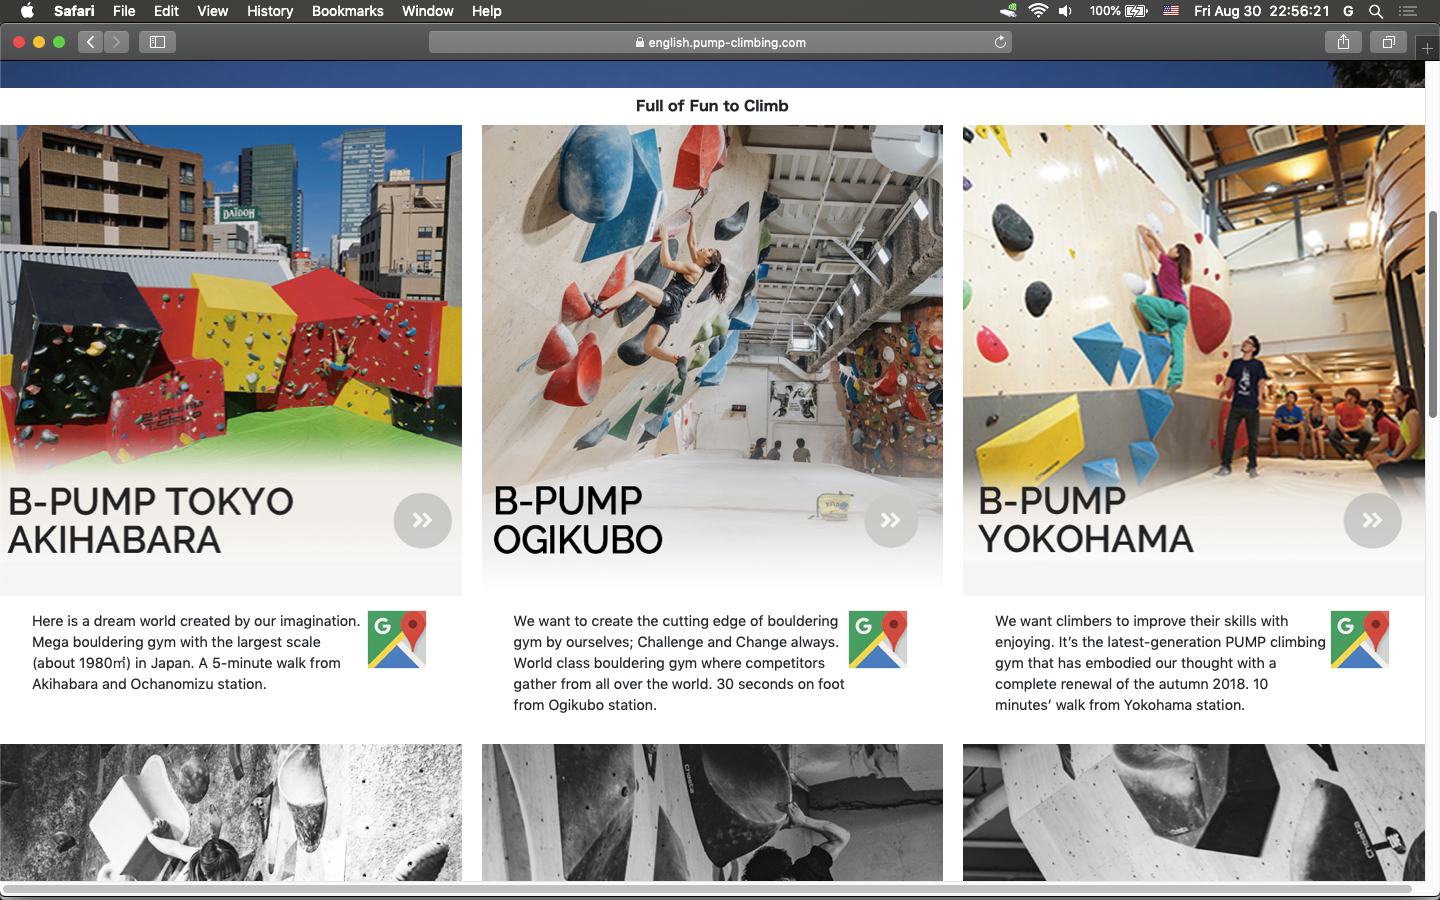The width and height of the screenshot is (1440, 900).
Task: Open the B-PUMP YOKOHAMA title link
Action: [x=1086, y=520]
